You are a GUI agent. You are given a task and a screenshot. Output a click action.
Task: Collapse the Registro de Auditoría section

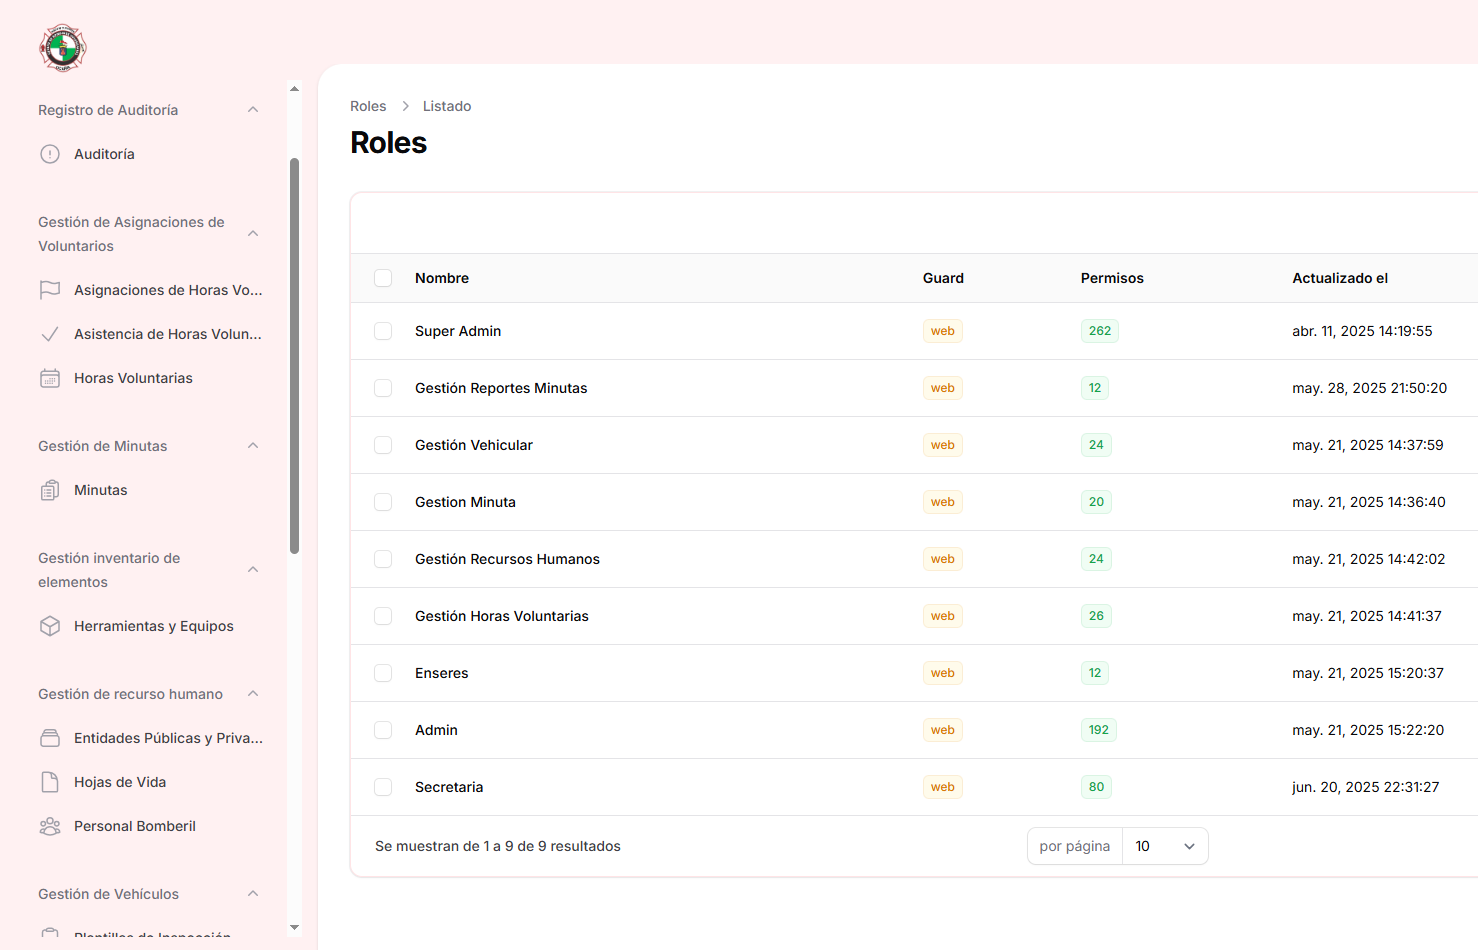tap(253, 110)
